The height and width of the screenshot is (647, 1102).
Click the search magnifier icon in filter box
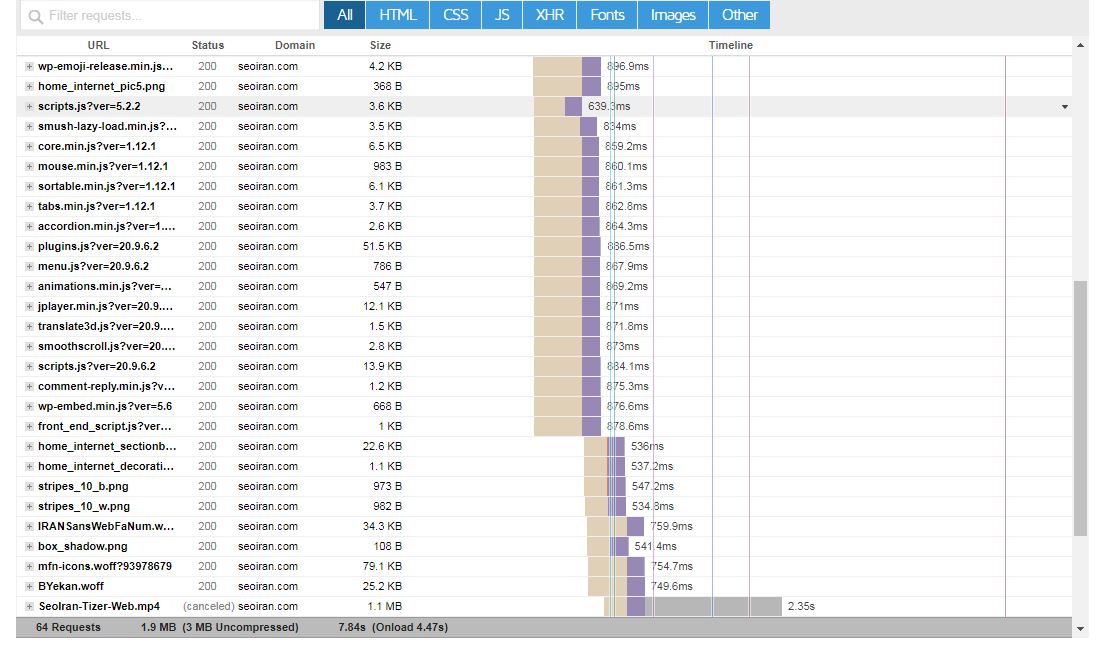pos(35,15)
